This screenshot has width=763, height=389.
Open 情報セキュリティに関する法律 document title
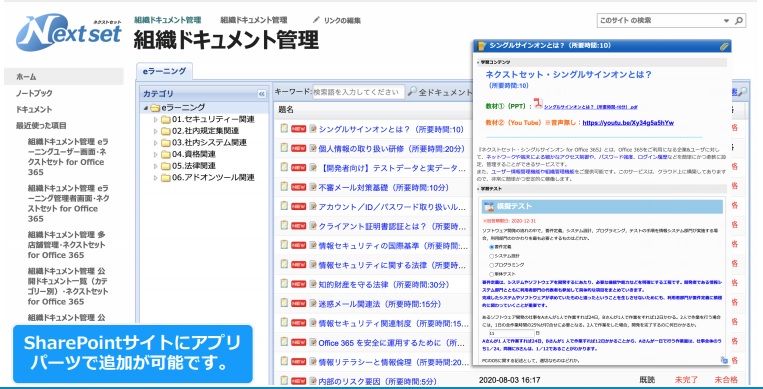coord(393,265)
